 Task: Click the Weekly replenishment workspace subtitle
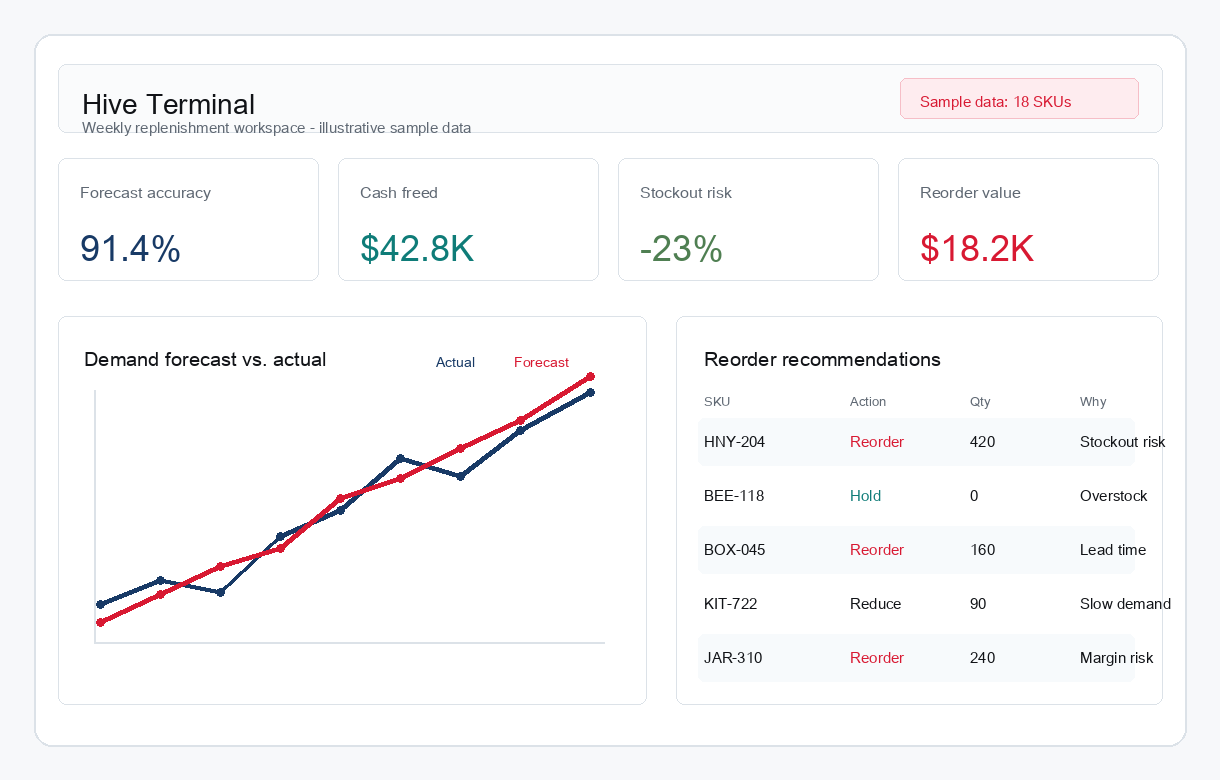[x=276, y=128]
